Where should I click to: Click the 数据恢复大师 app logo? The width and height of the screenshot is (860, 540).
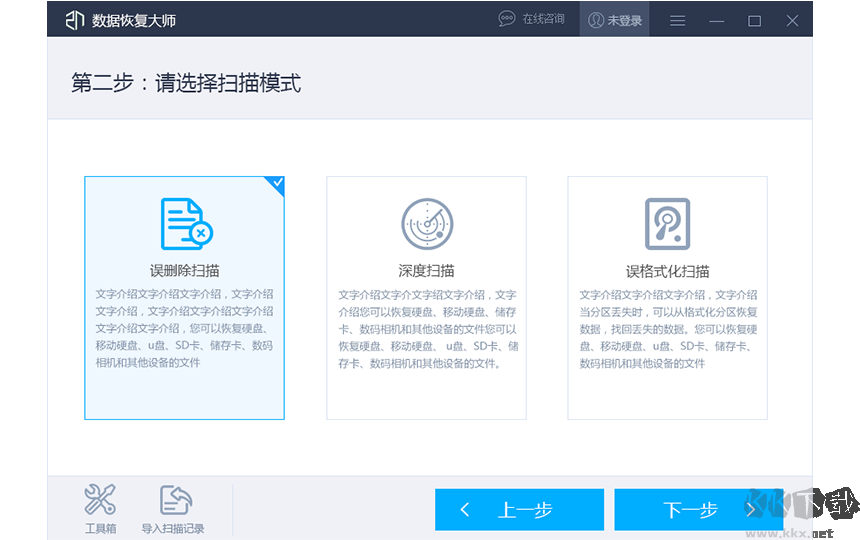(75, 20)
